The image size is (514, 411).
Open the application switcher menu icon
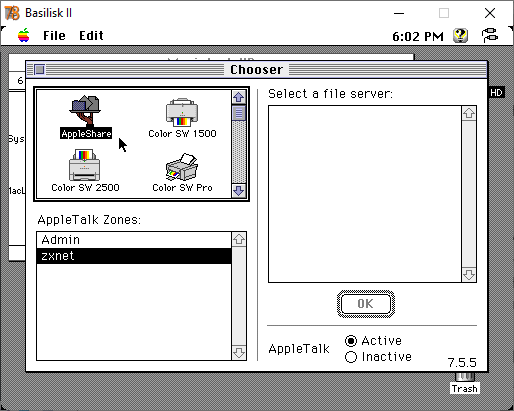490,35
